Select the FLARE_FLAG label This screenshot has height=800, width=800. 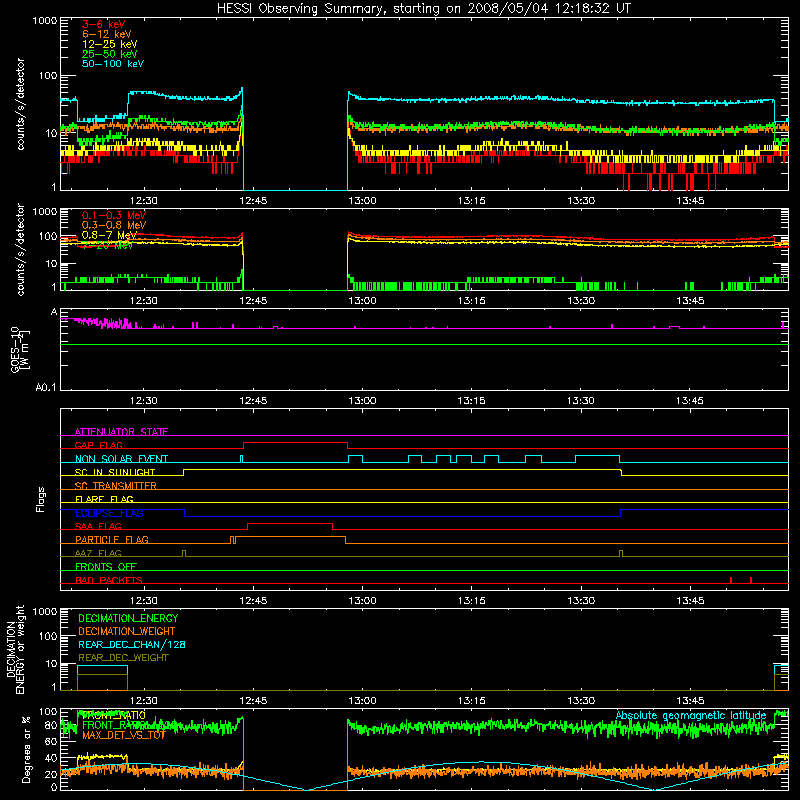[x=104, y=499]
